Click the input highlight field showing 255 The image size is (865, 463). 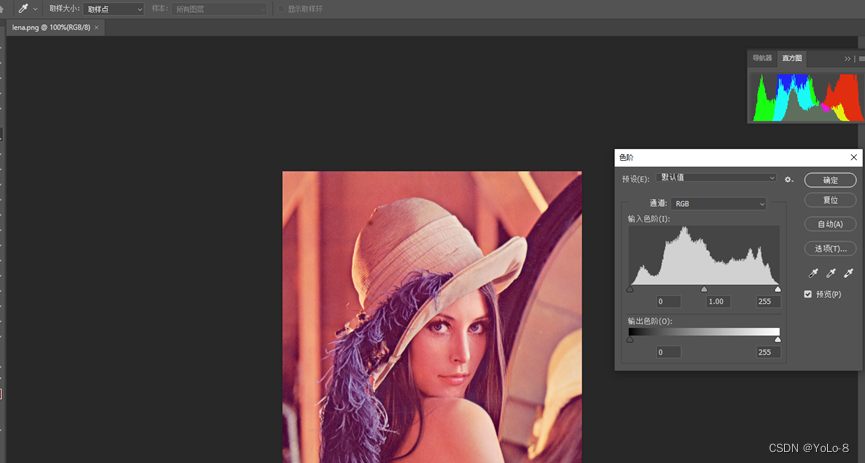(x=768, y=301)
